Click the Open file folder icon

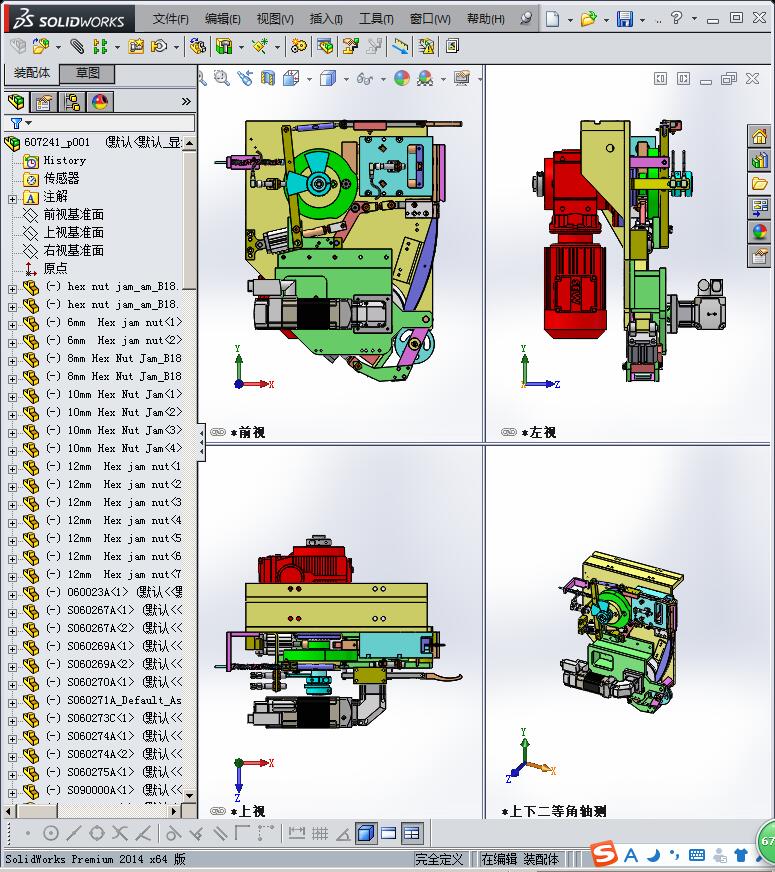588,19
